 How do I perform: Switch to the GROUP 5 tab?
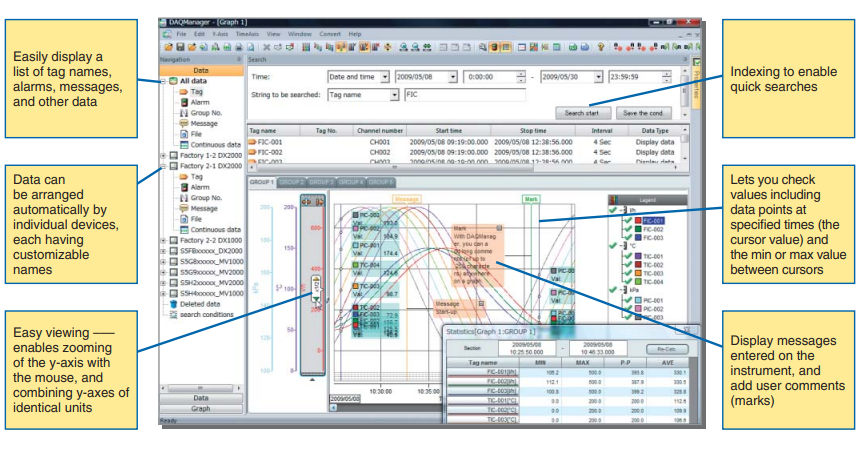coord(381,182)
